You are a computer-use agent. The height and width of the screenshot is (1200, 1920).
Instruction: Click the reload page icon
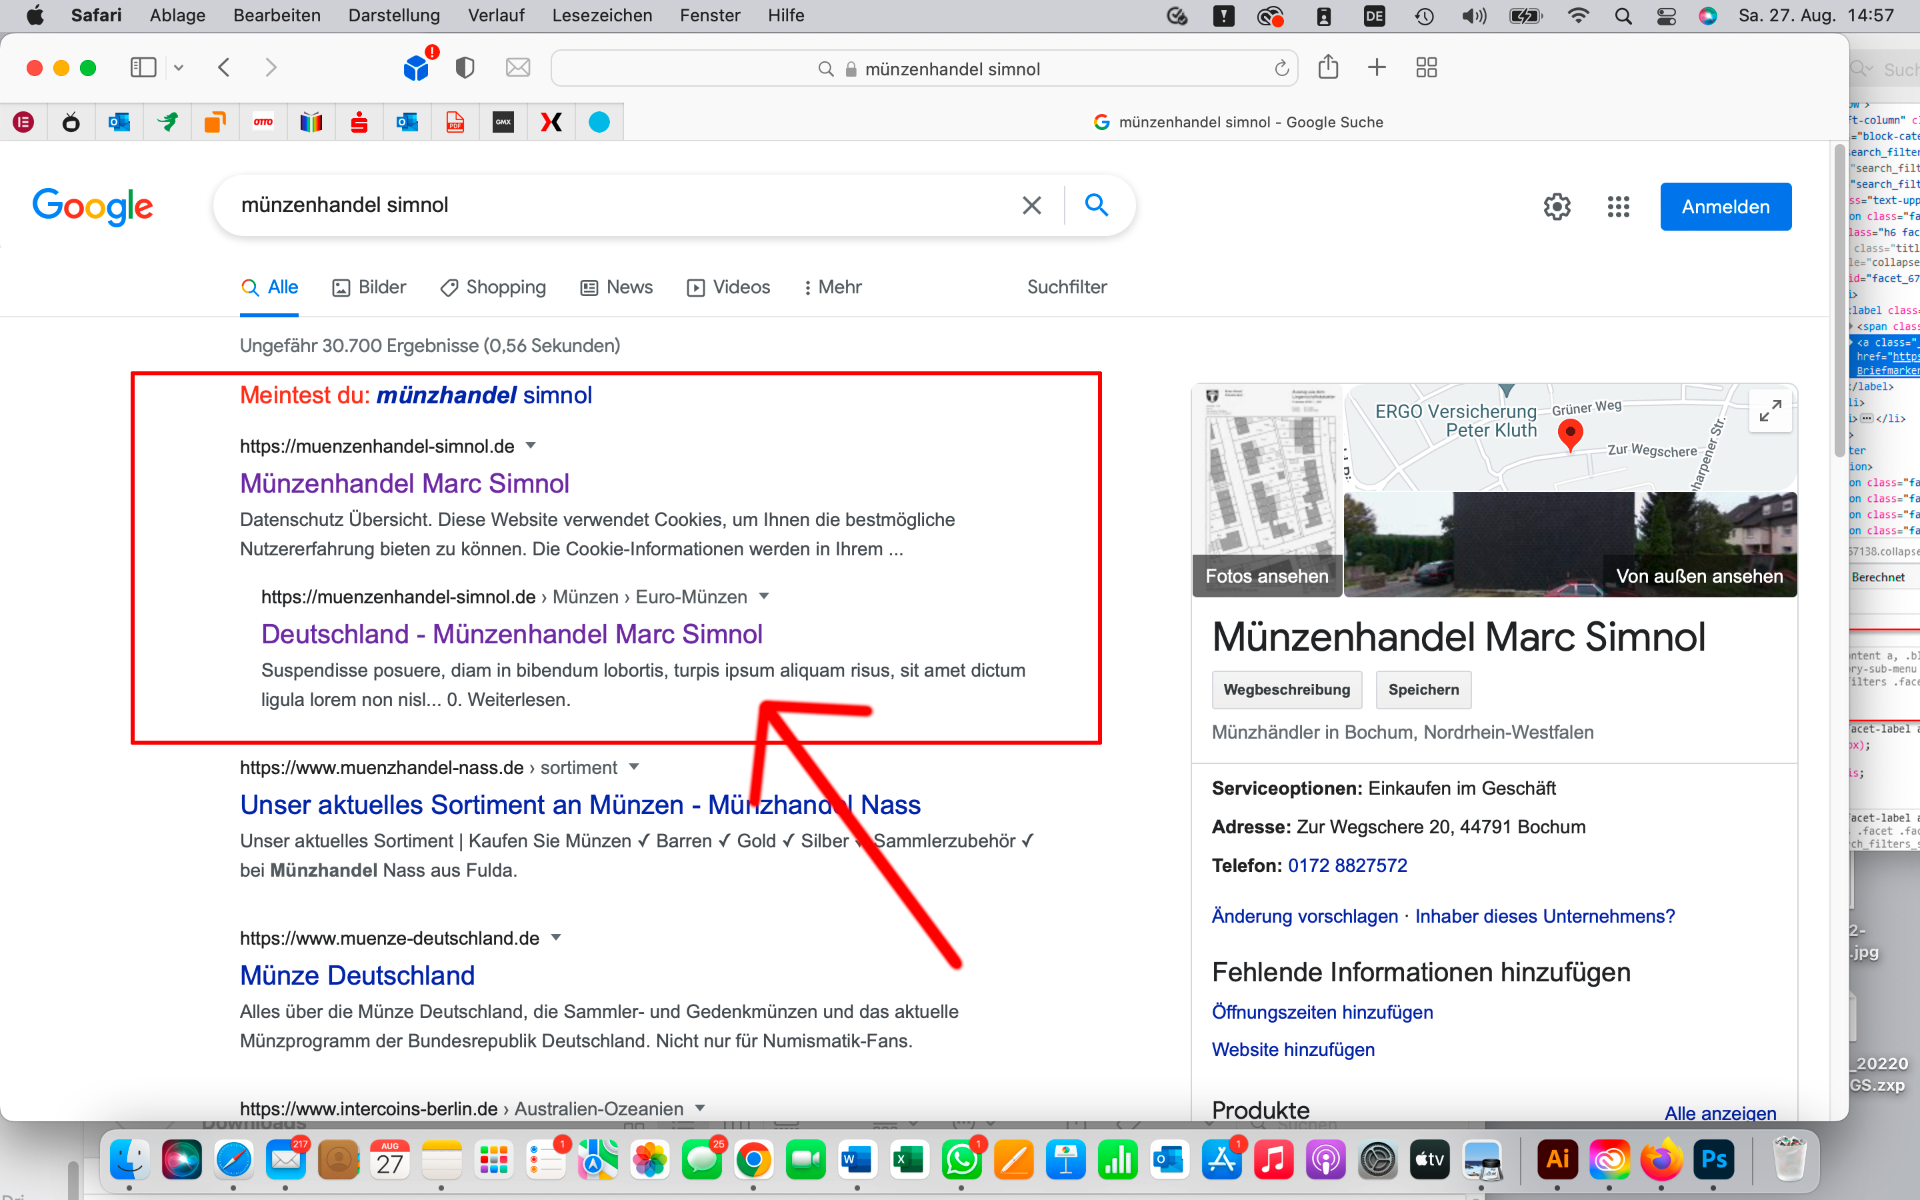(x=1281, y=68)
